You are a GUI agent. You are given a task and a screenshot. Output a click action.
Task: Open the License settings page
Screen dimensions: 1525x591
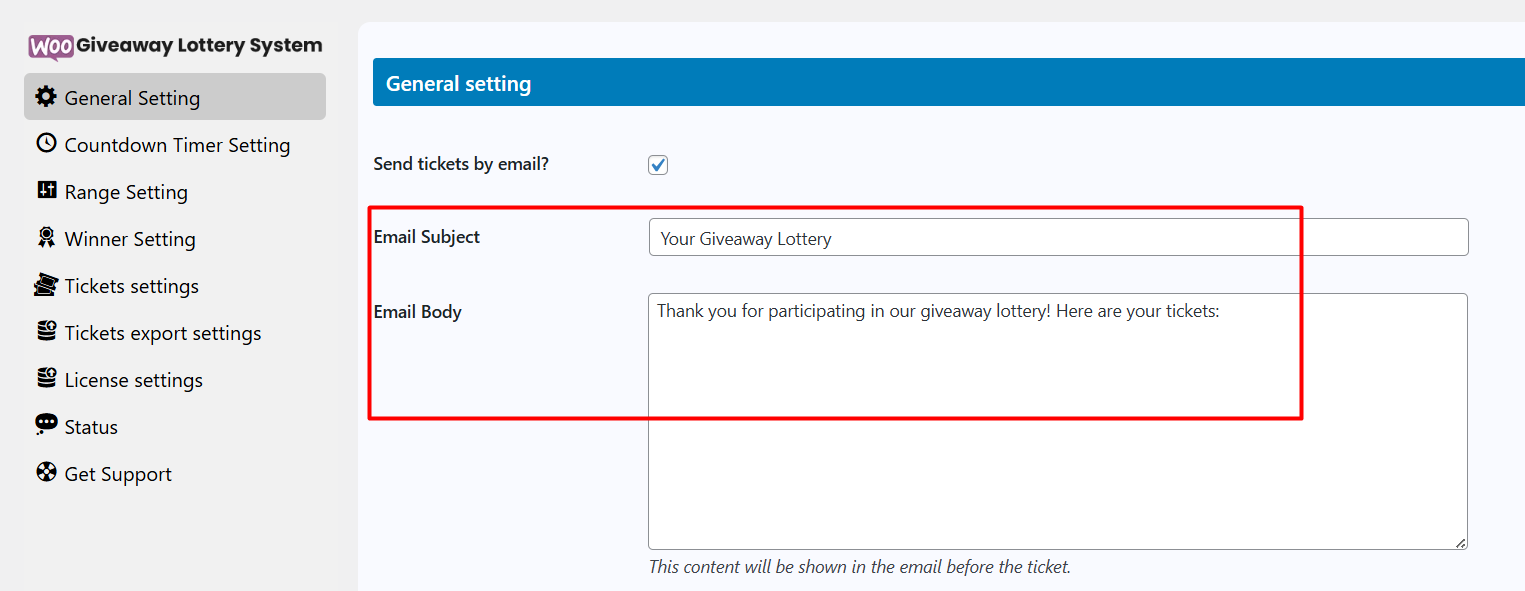coord(134,380)
